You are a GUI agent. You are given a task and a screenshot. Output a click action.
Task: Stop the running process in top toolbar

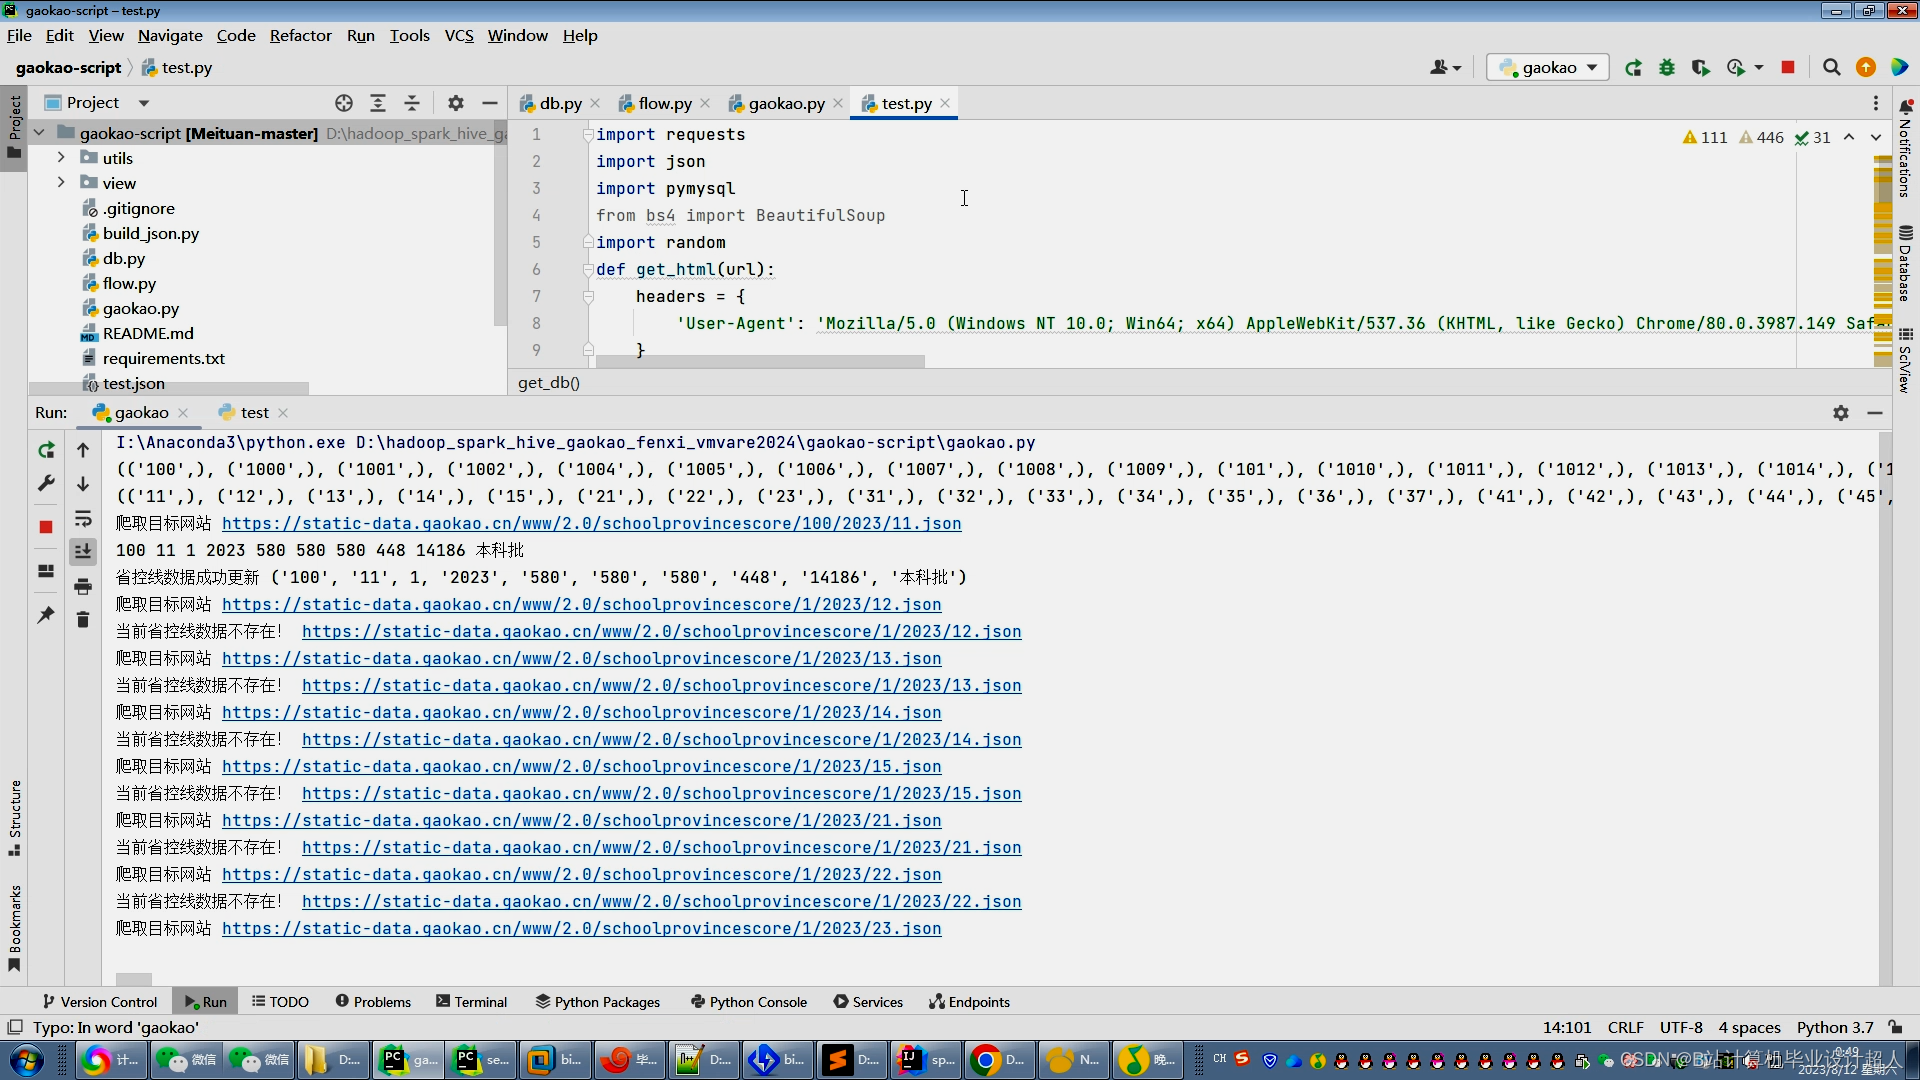[1788, 68]
